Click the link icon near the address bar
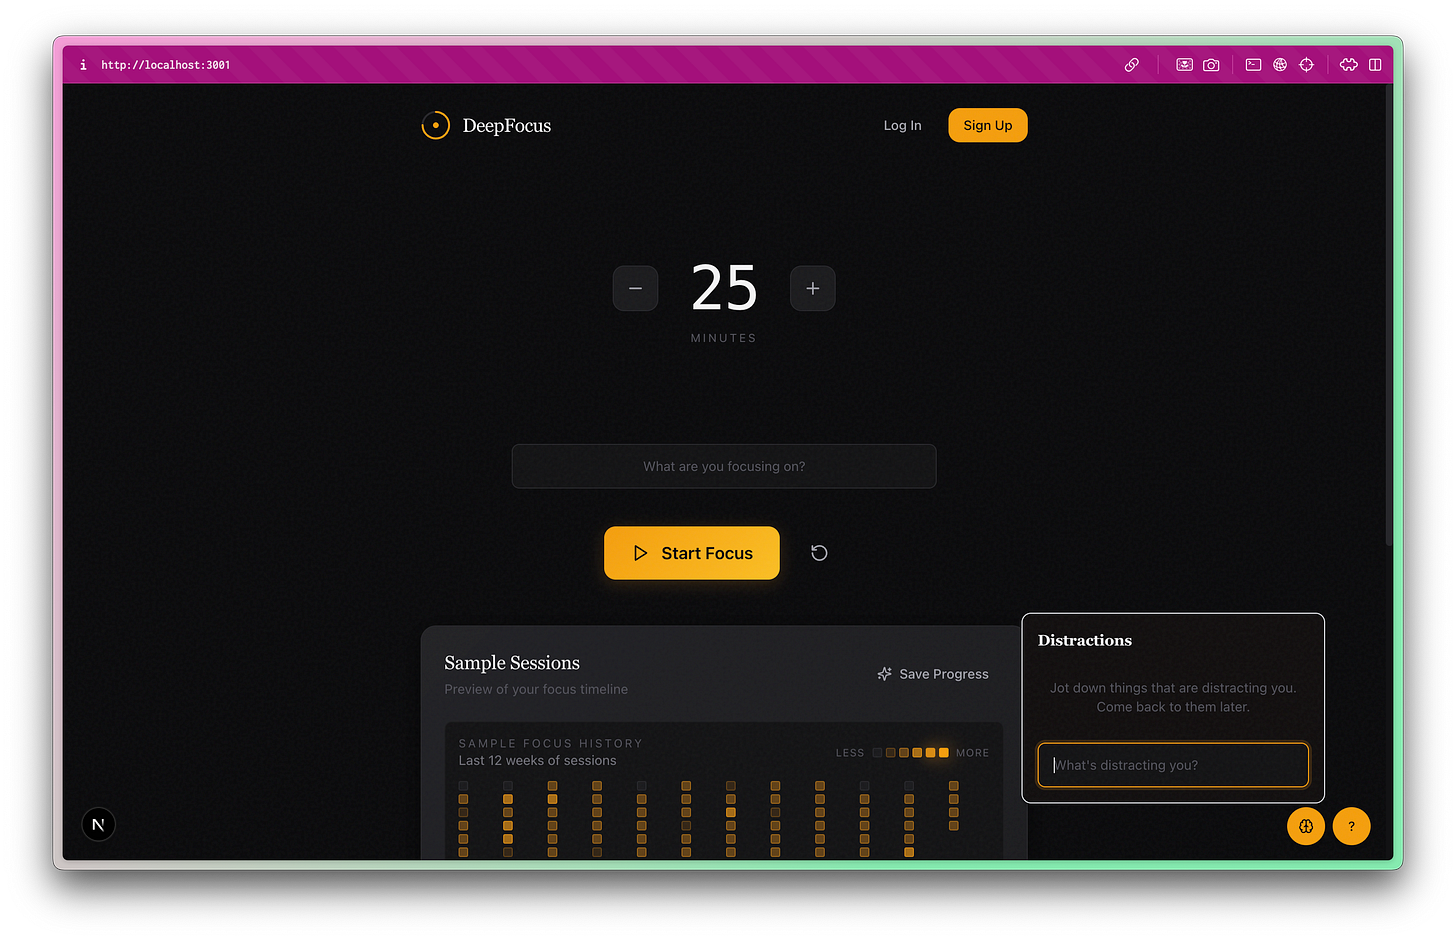Screen dimensions: 1456x940 [1131, 64]
